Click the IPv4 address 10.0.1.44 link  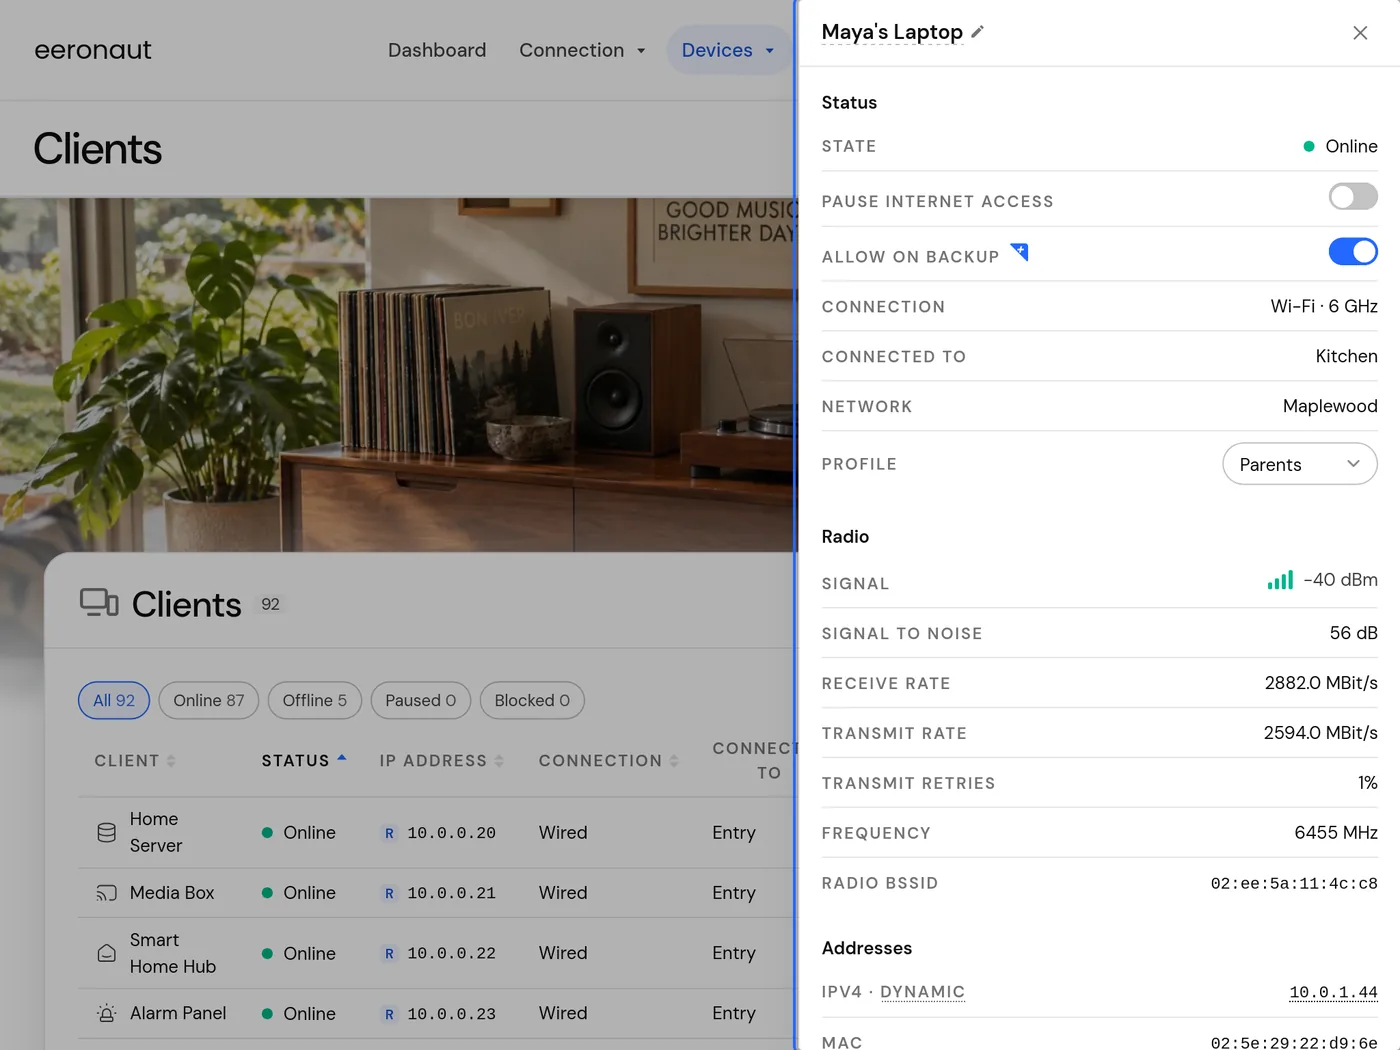tap(1333, 992)
